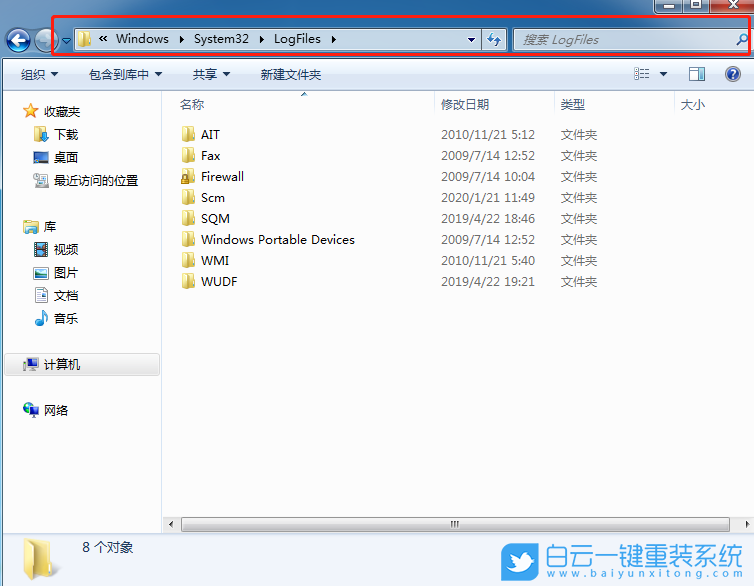Click the Fax folder icon

(x=188, y=155)
